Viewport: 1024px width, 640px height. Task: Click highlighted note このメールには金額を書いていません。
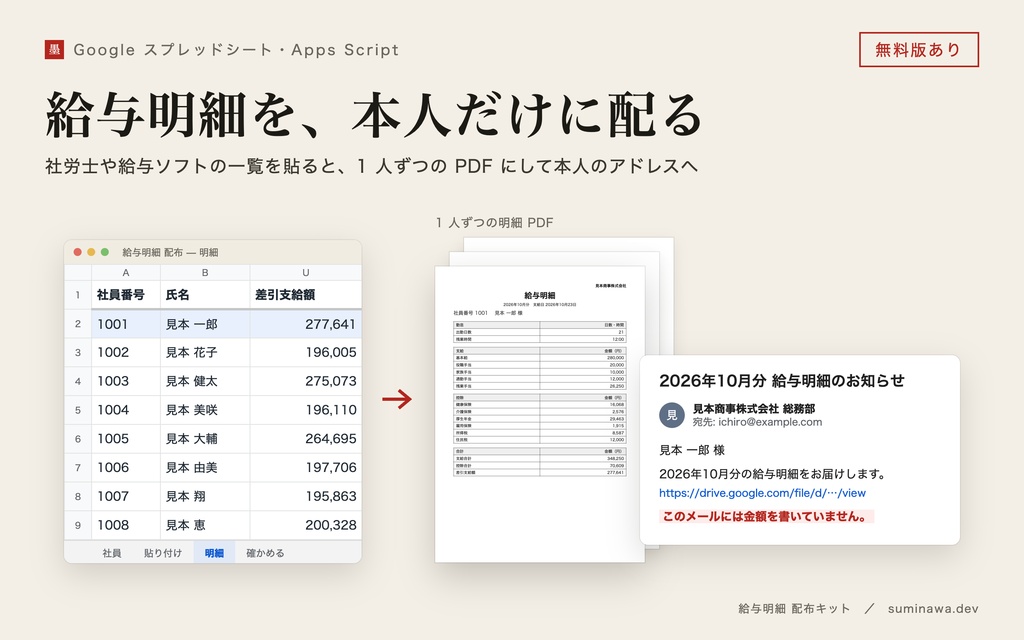tap(766, 517)
